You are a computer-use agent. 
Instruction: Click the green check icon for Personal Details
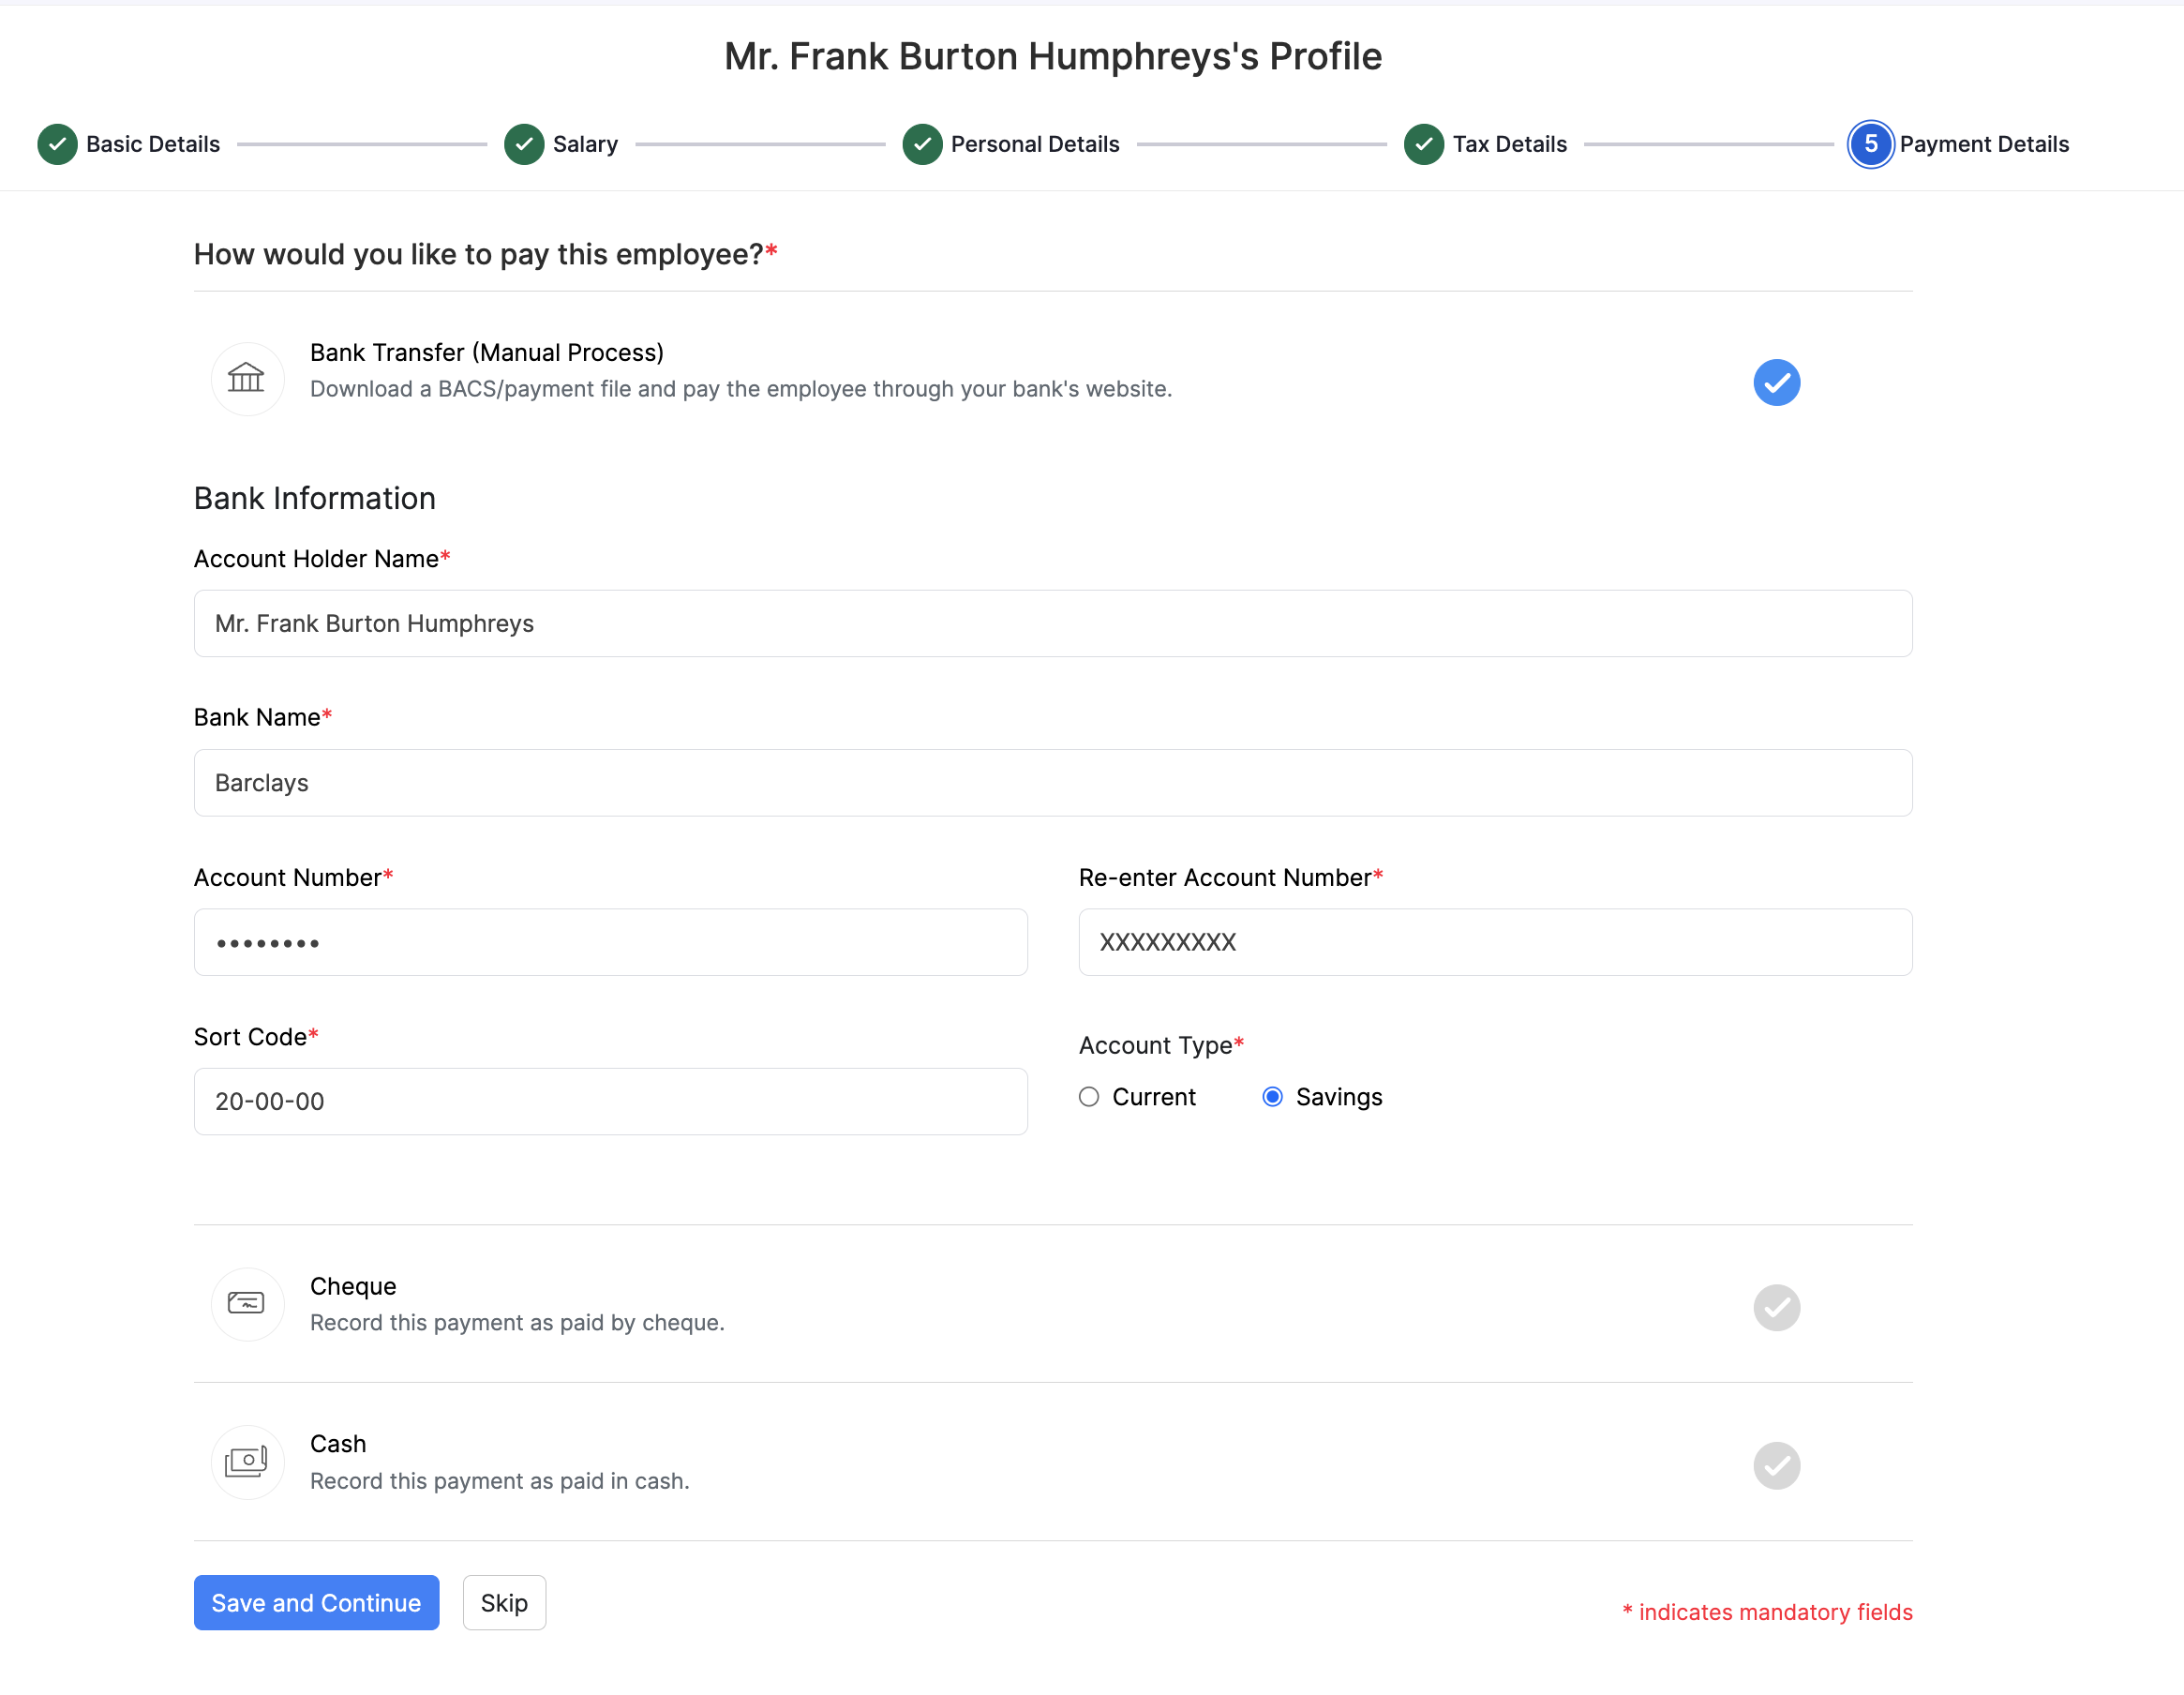tap(922, 144)
